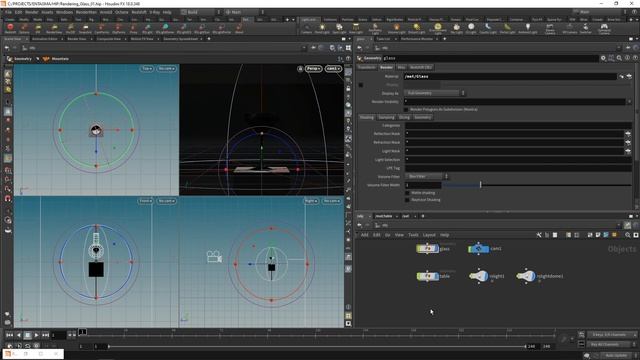Click the Material path input field
This screenshot has height=360, width=640.
coord(510,76)
